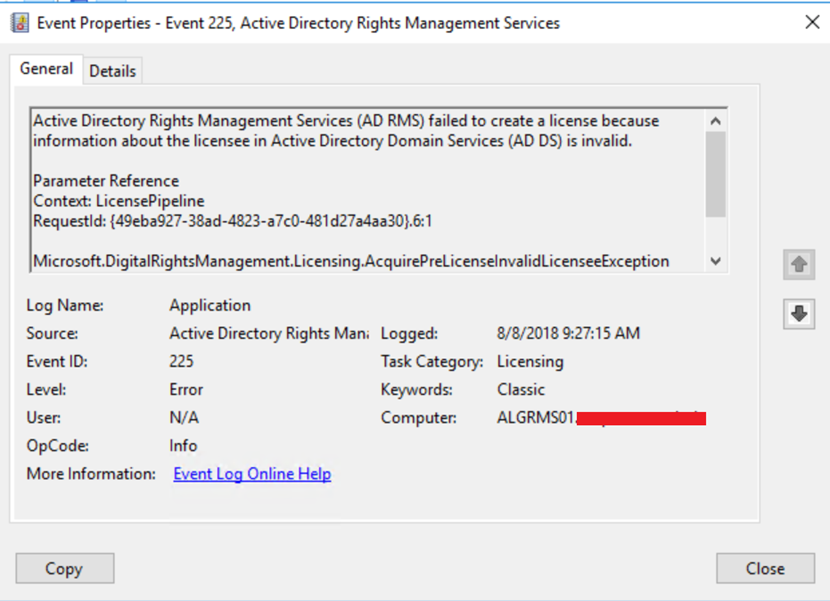Click the Level value Error

[186, 389]
